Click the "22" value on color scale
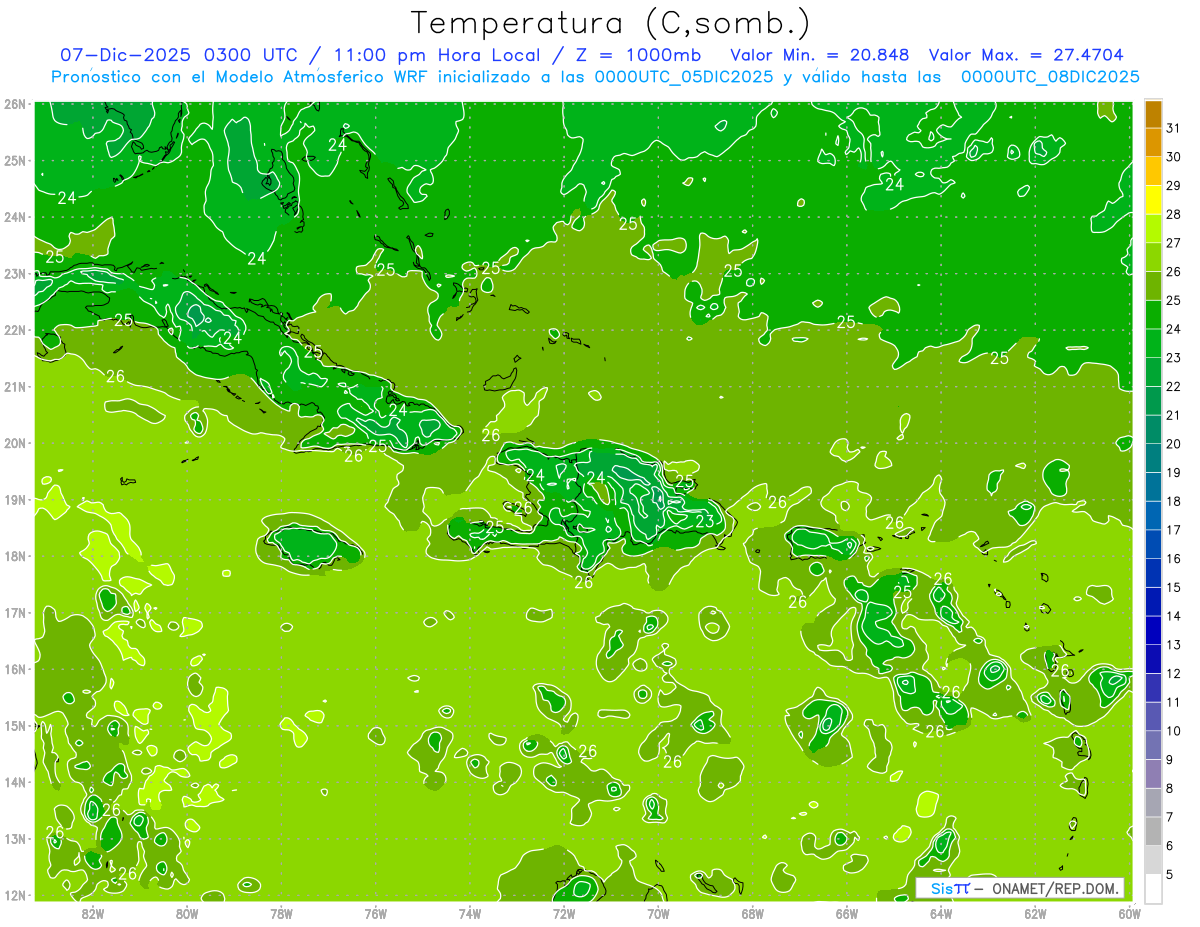Viewport: 1200px width, 927px height. (x=1173, y=386)
